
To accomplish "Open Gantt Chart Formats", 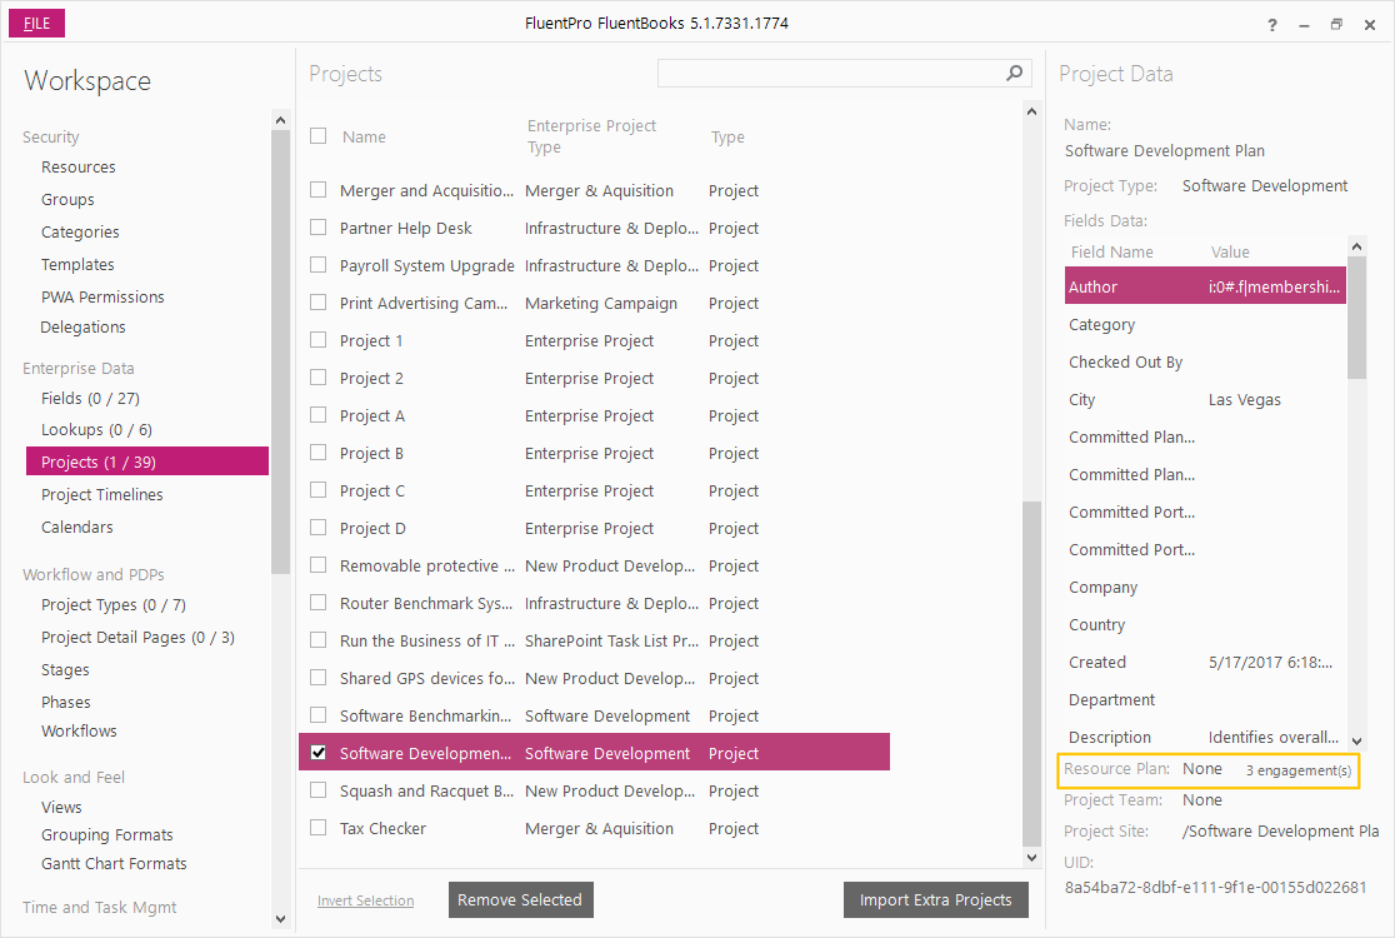I will [x=114, y=864].
